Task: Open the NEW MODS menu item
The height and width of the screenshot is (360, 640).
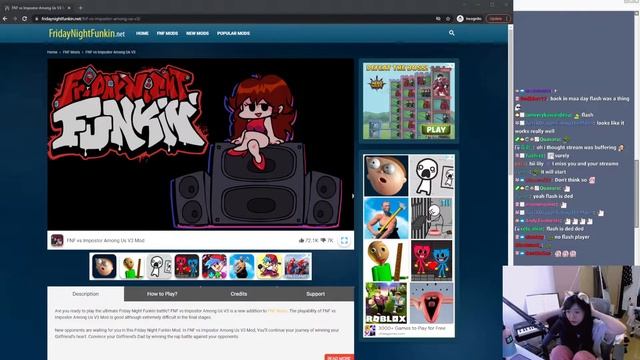Action: (198, 33)
